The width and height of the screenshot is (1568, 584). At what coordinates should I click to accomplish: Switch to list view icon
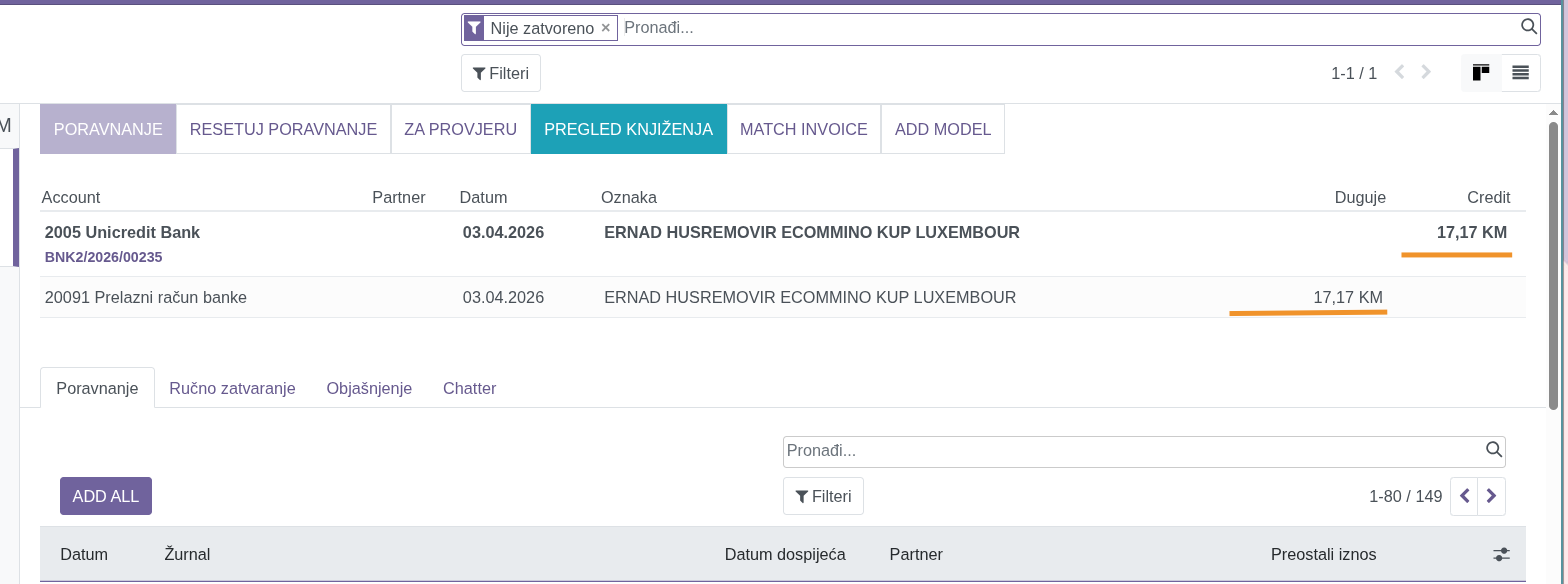tap(1520, 73)
